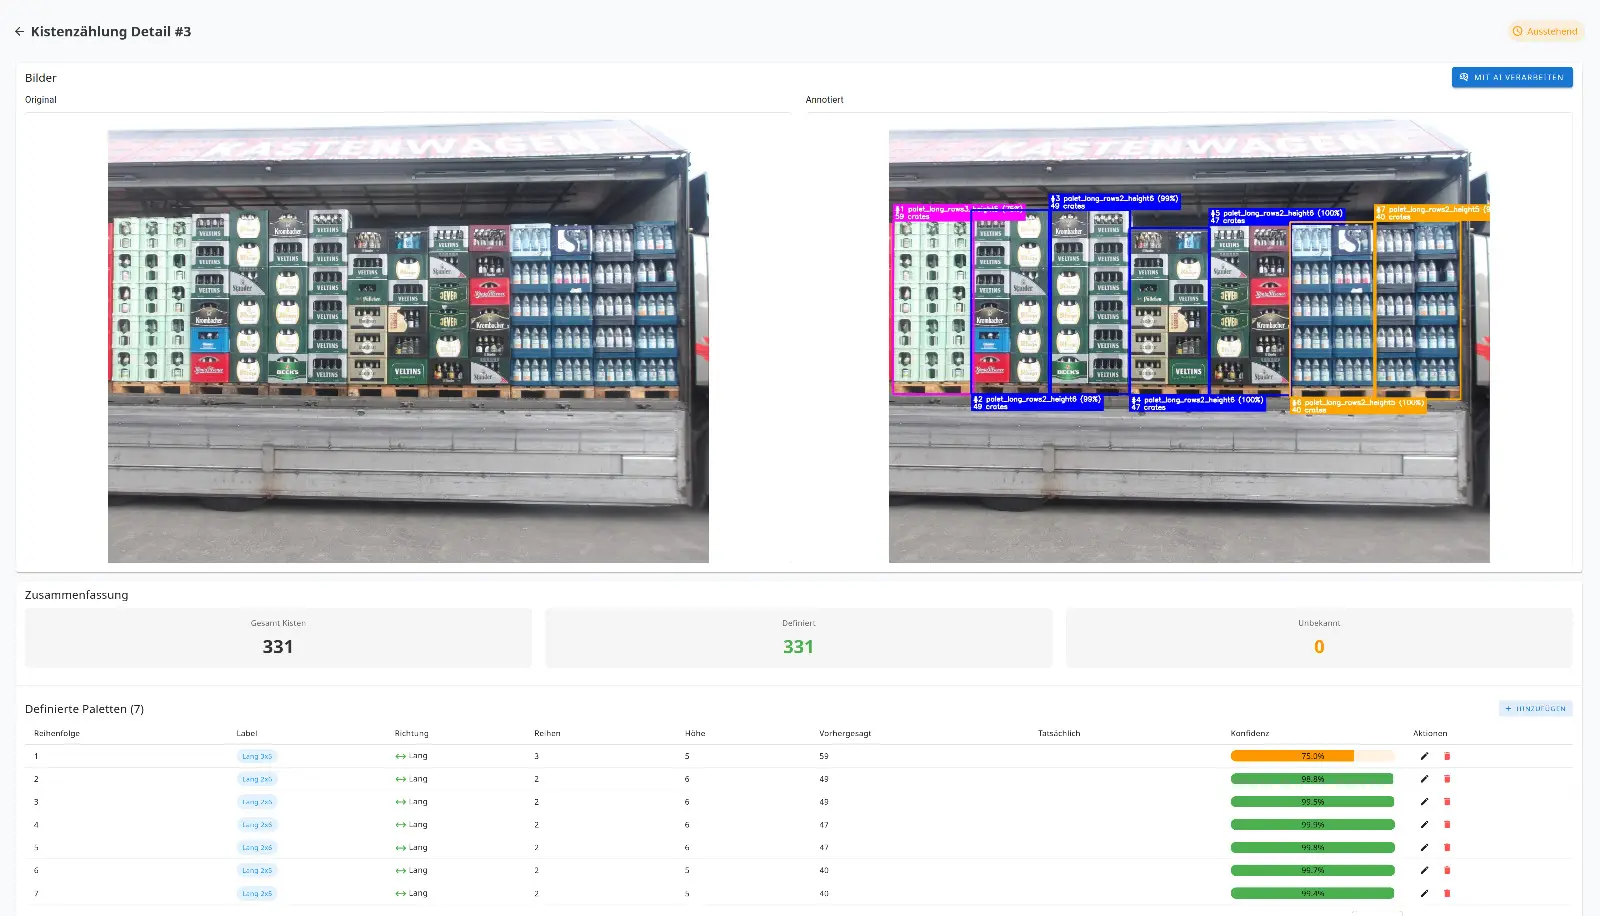This screenshot has width=1600, height=916.
Task: Edit palette row 3 with pencil icon
Action: (1424, 802)
